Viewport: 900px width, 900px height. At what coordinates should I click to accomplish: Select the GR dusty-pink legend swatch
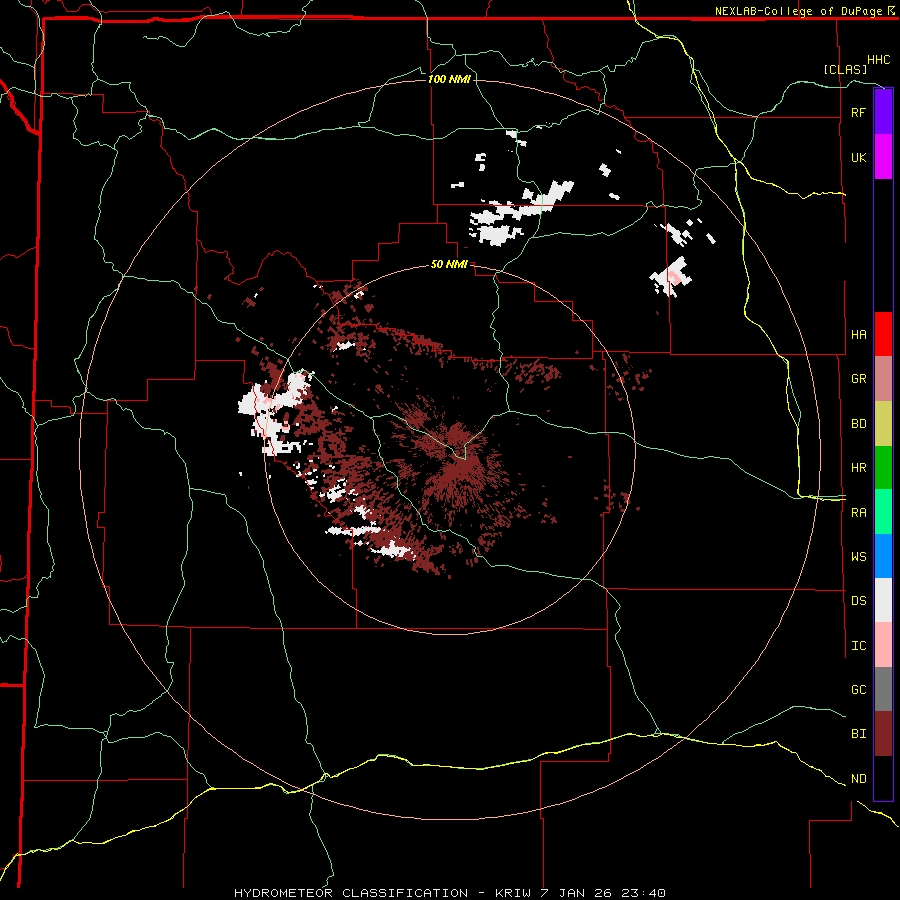(883, 379)
